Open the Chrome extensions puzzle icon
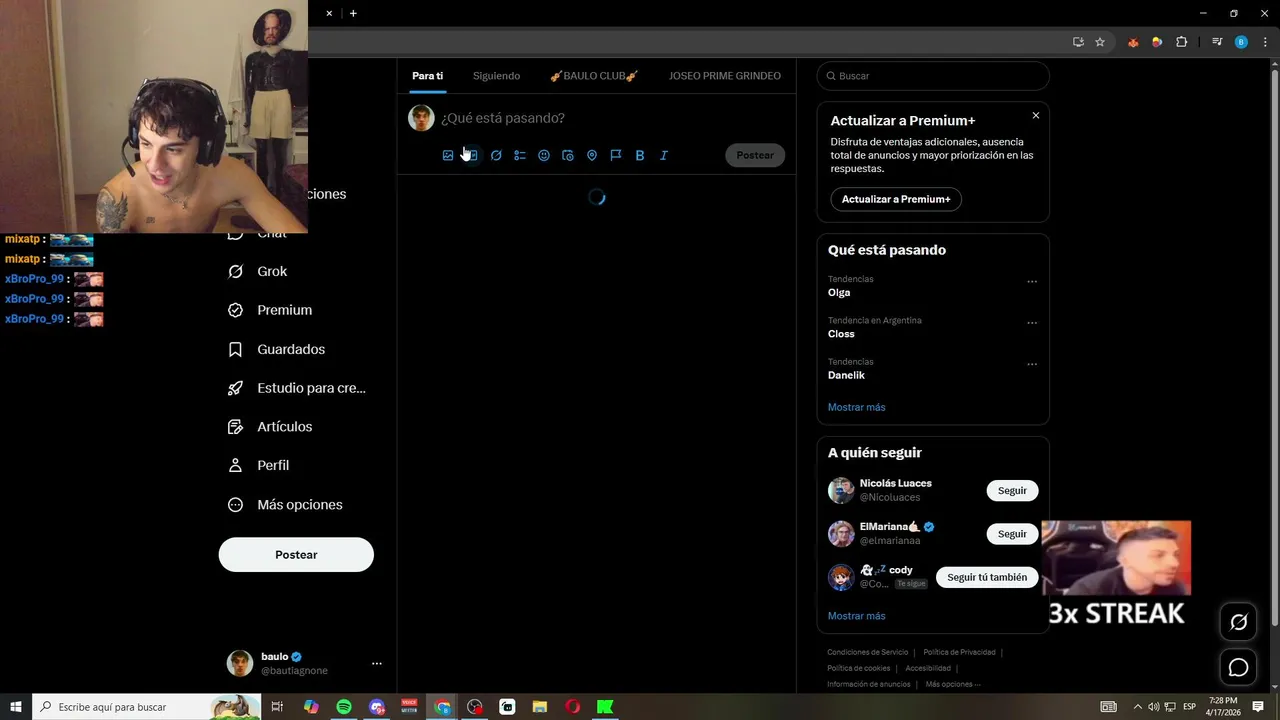Image resolution: width=1280 pixels, height=720 pixels. click(1181, 42)
